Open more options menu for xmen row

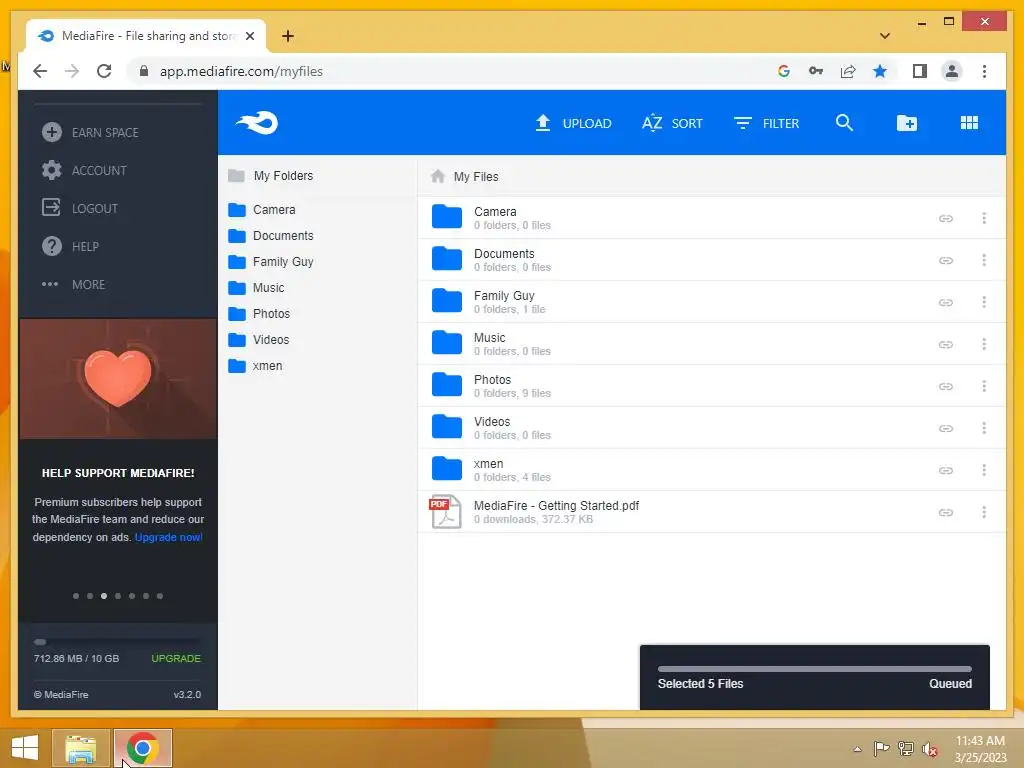coord(984,470)
